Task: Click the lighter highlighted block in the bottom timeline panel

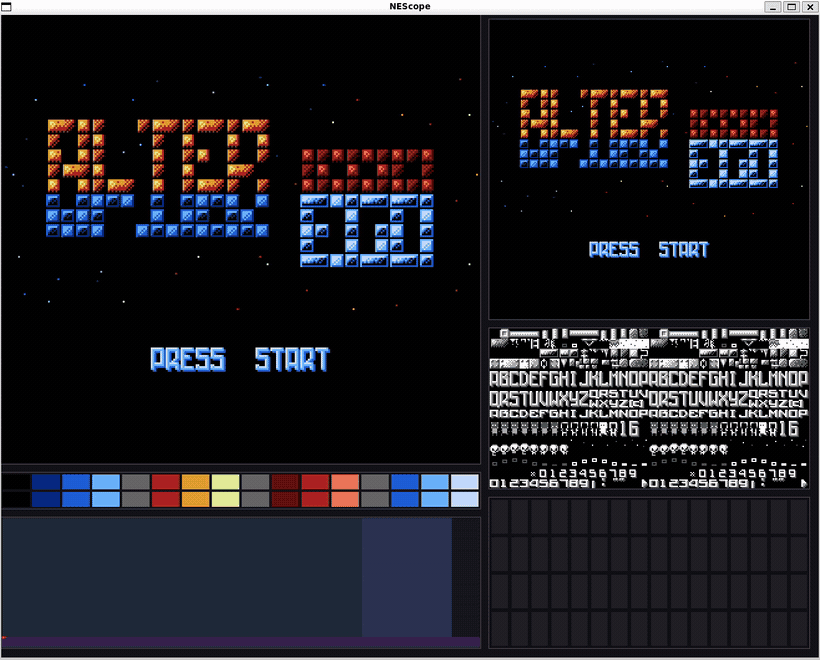Action: click(407, 577)
